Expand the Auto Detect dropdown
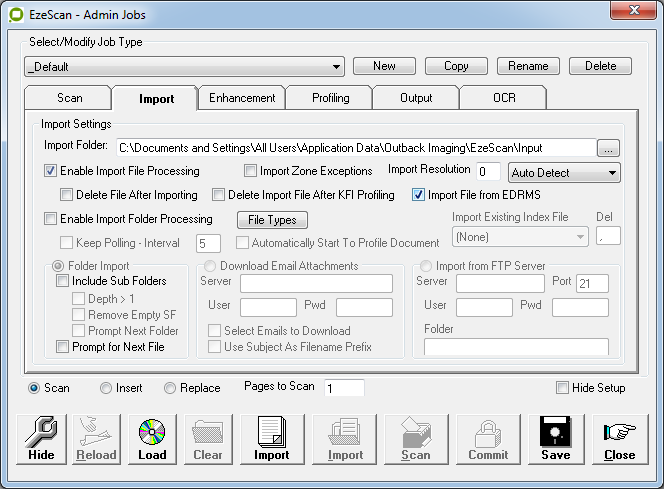Image resolution: width=664 pixels, height=489 pixels. point(564,172)
